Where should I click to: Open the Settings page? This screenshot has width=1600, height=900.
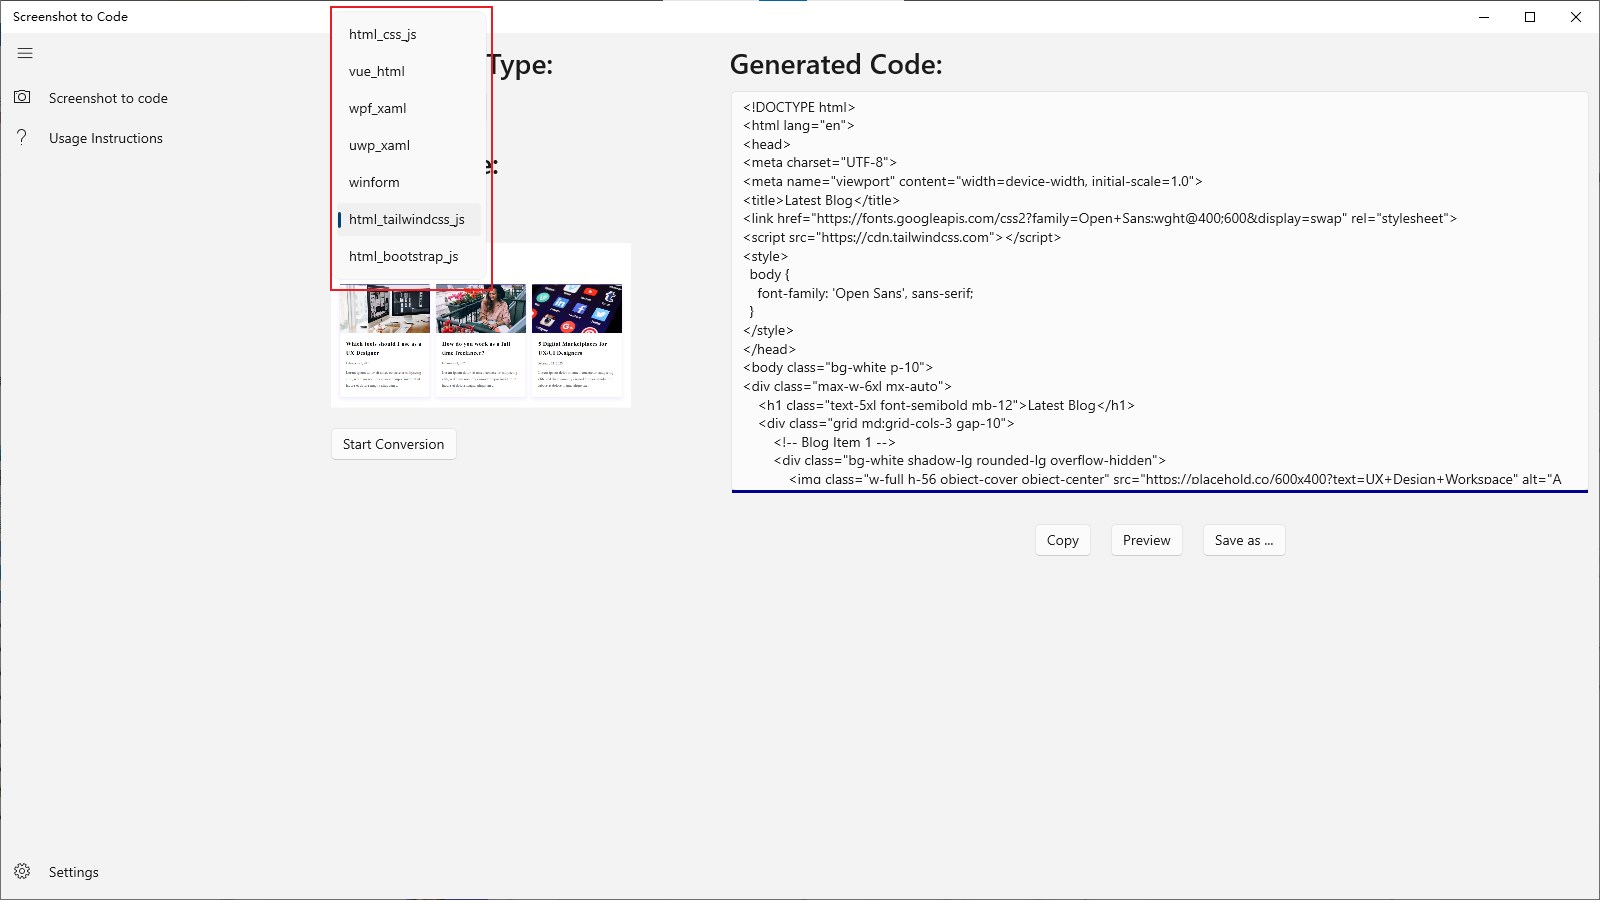[74, 872]
